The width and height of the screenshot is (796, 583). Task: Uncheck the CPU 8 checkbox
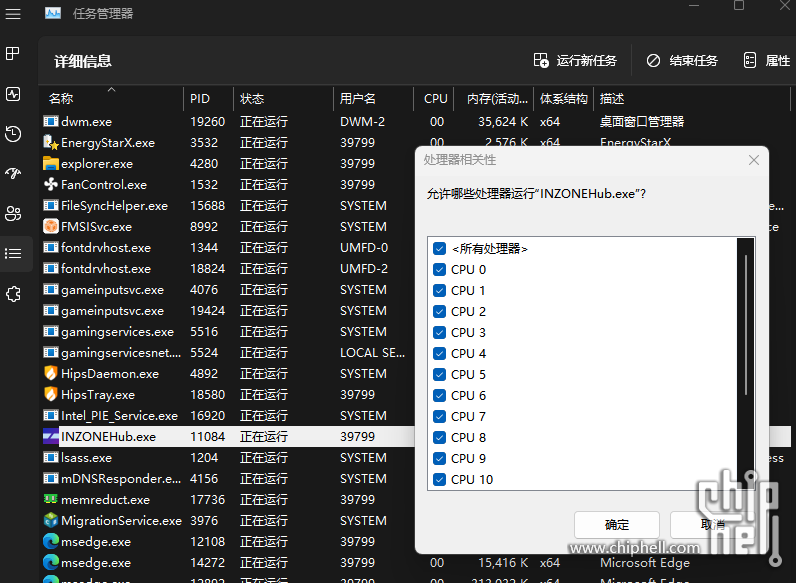point(440,438)
